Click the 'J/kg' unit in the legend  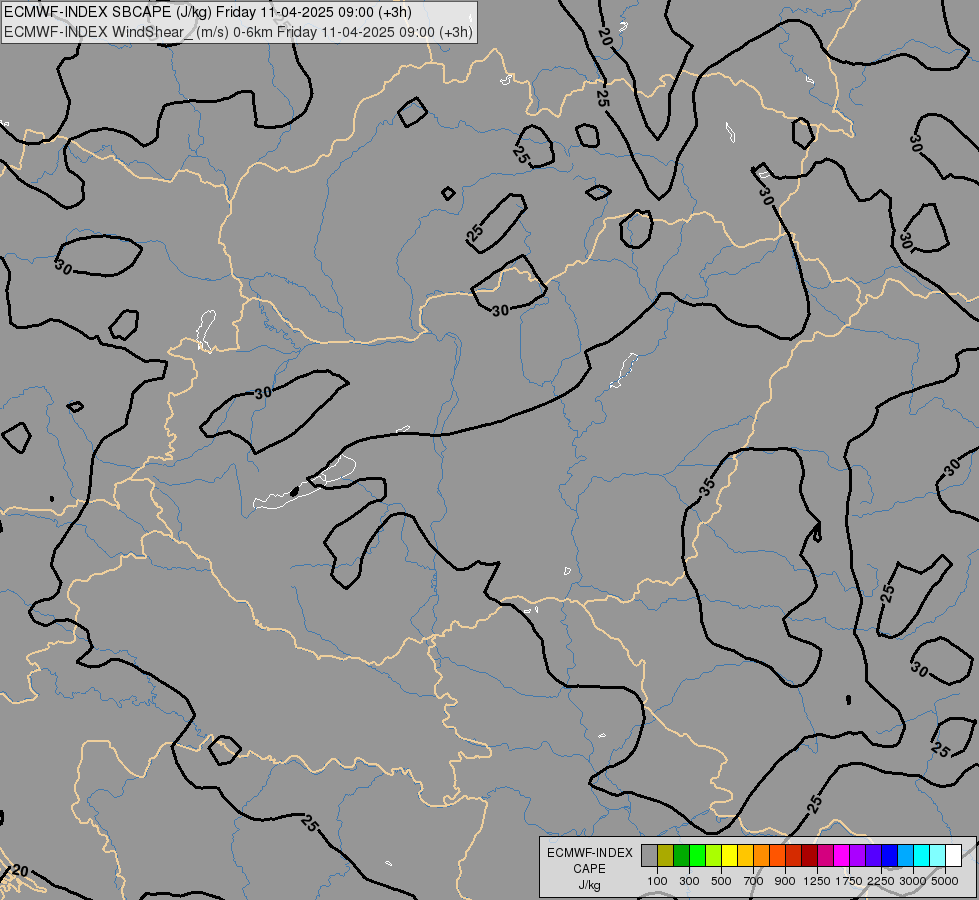tap(589, 886)
